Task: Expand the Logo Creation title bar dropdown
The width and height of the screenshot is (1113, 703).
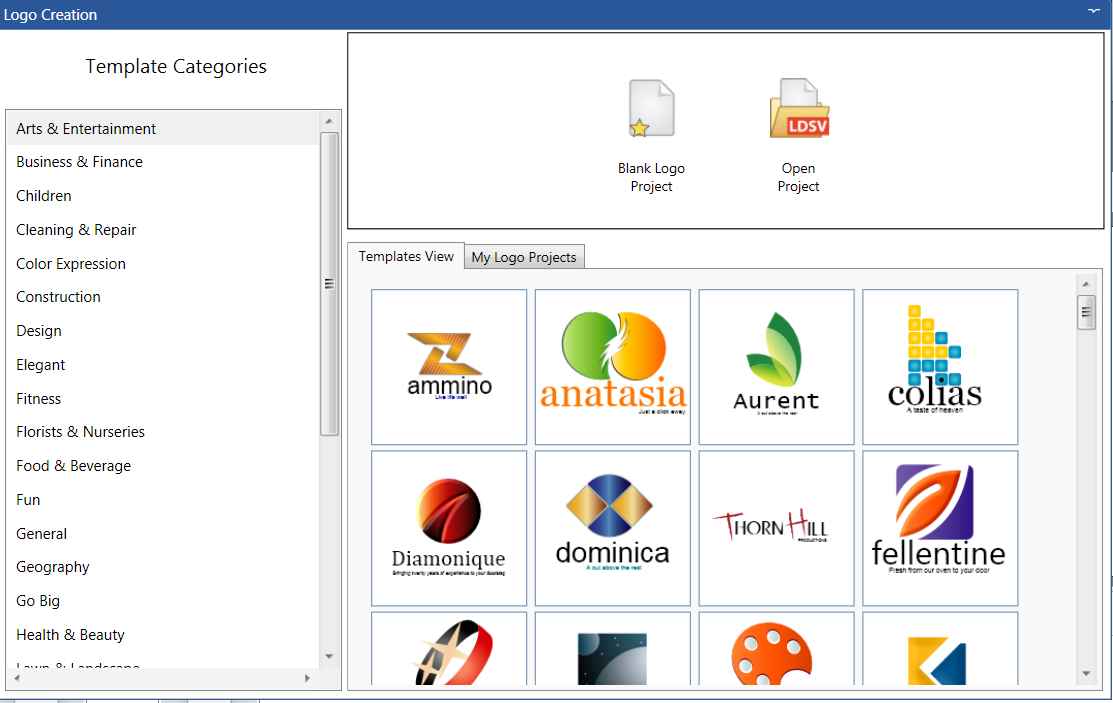Action: pos(1093,10)
